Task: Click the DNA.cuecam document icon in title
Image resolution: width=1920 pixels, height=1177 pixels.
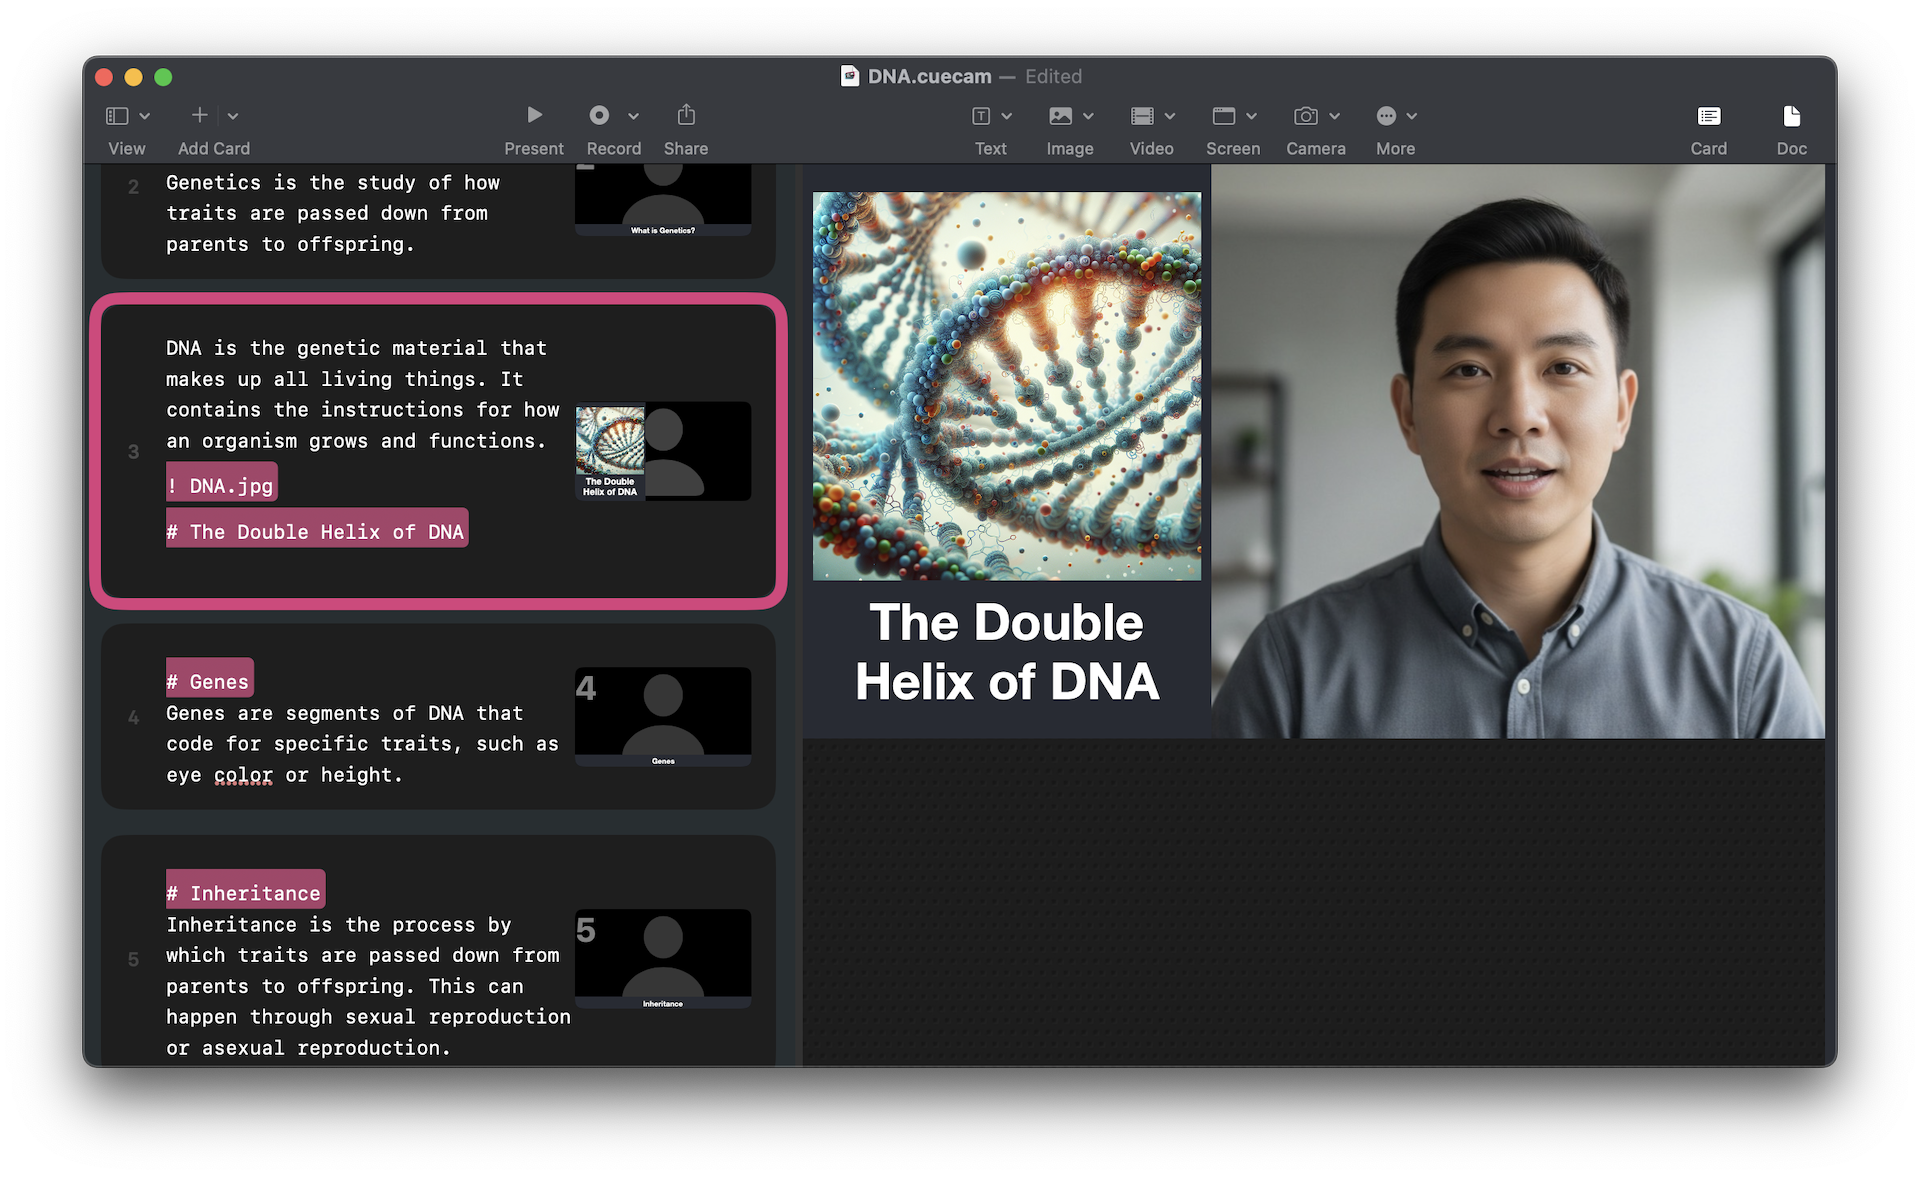Action: tap(850, 76)
